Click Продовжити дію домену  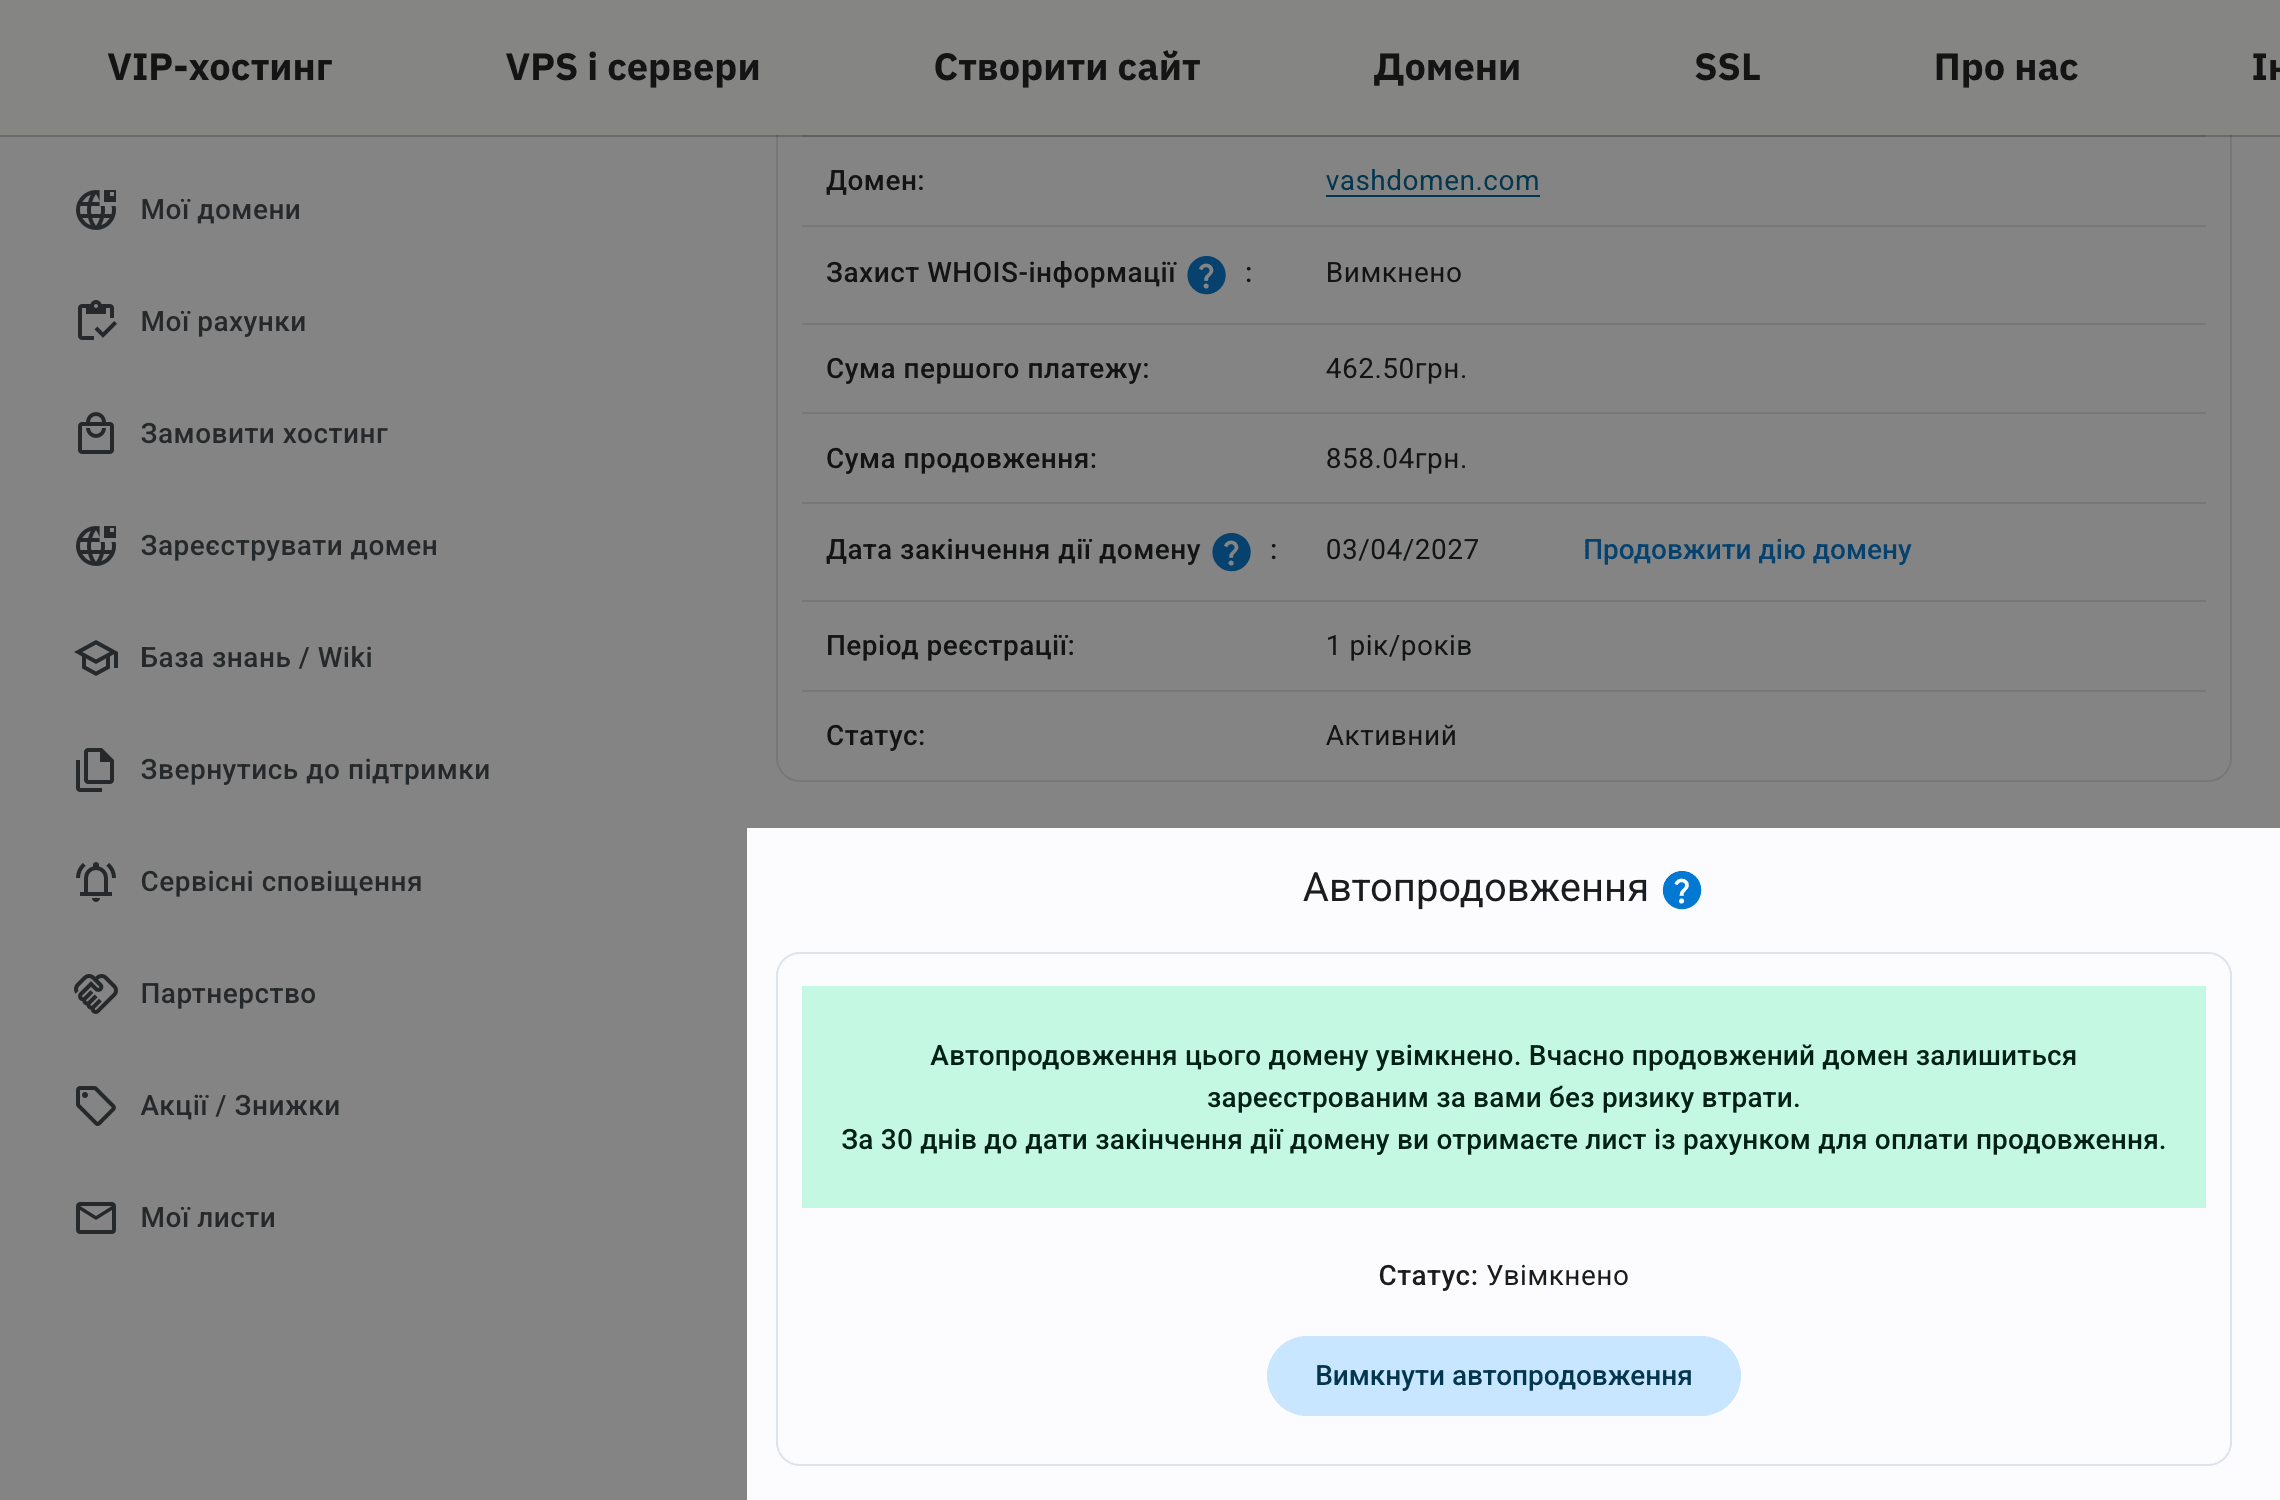[1745, 549]
